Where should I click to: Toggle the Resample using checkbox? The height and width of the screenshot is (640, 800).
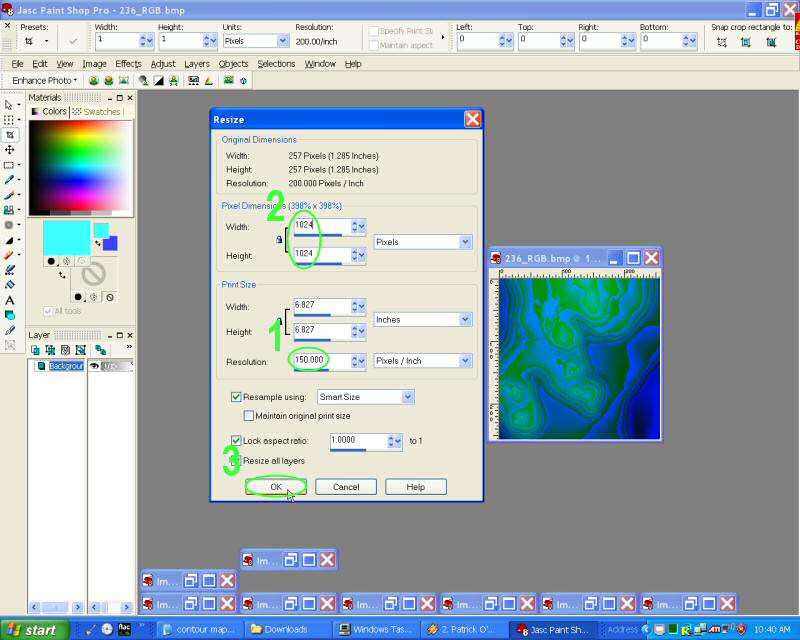[236, 397]
